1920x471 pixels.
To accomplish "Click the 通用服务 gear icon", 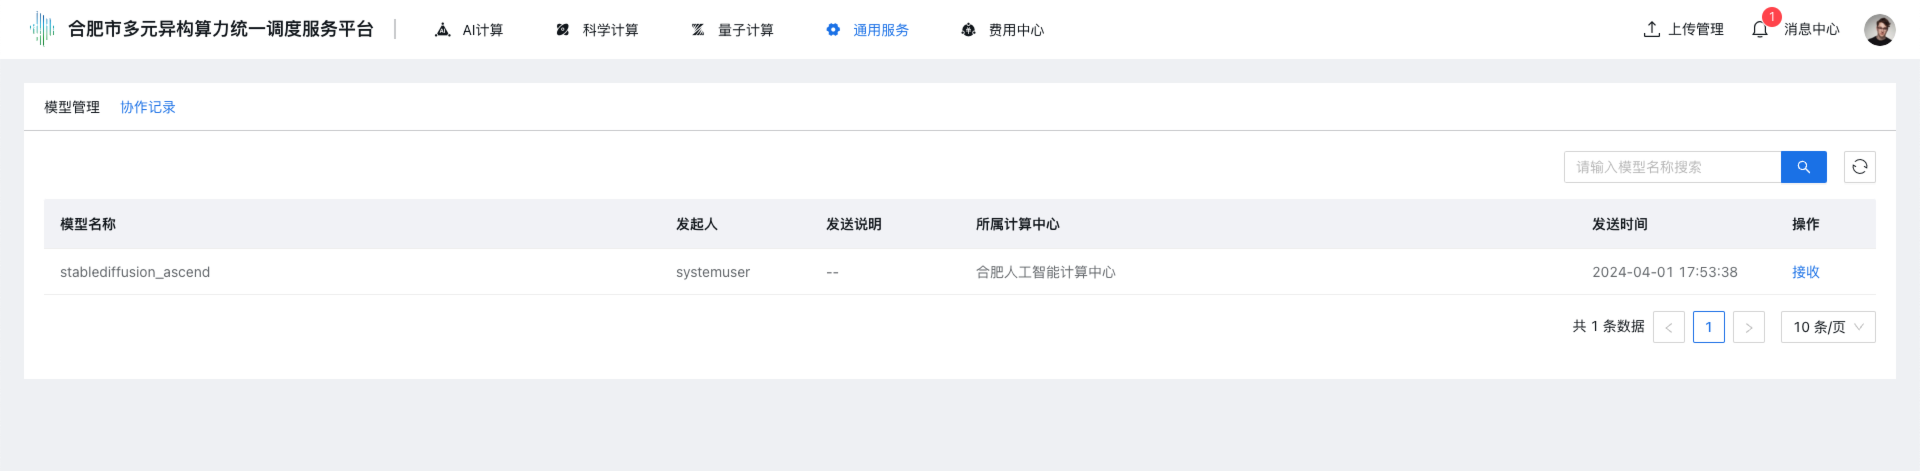I will (x=833, y=30).
